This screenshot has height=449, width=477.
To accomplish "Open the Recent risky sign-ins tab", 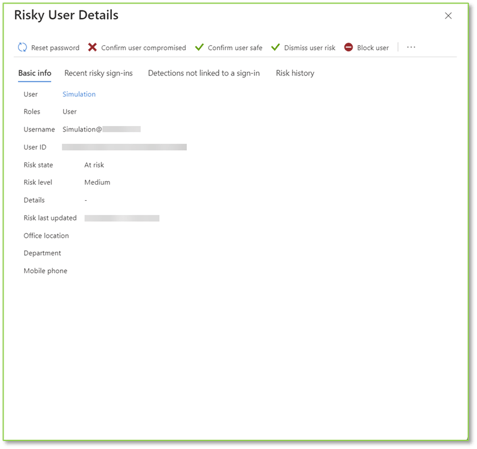I will tap(98, 73).
